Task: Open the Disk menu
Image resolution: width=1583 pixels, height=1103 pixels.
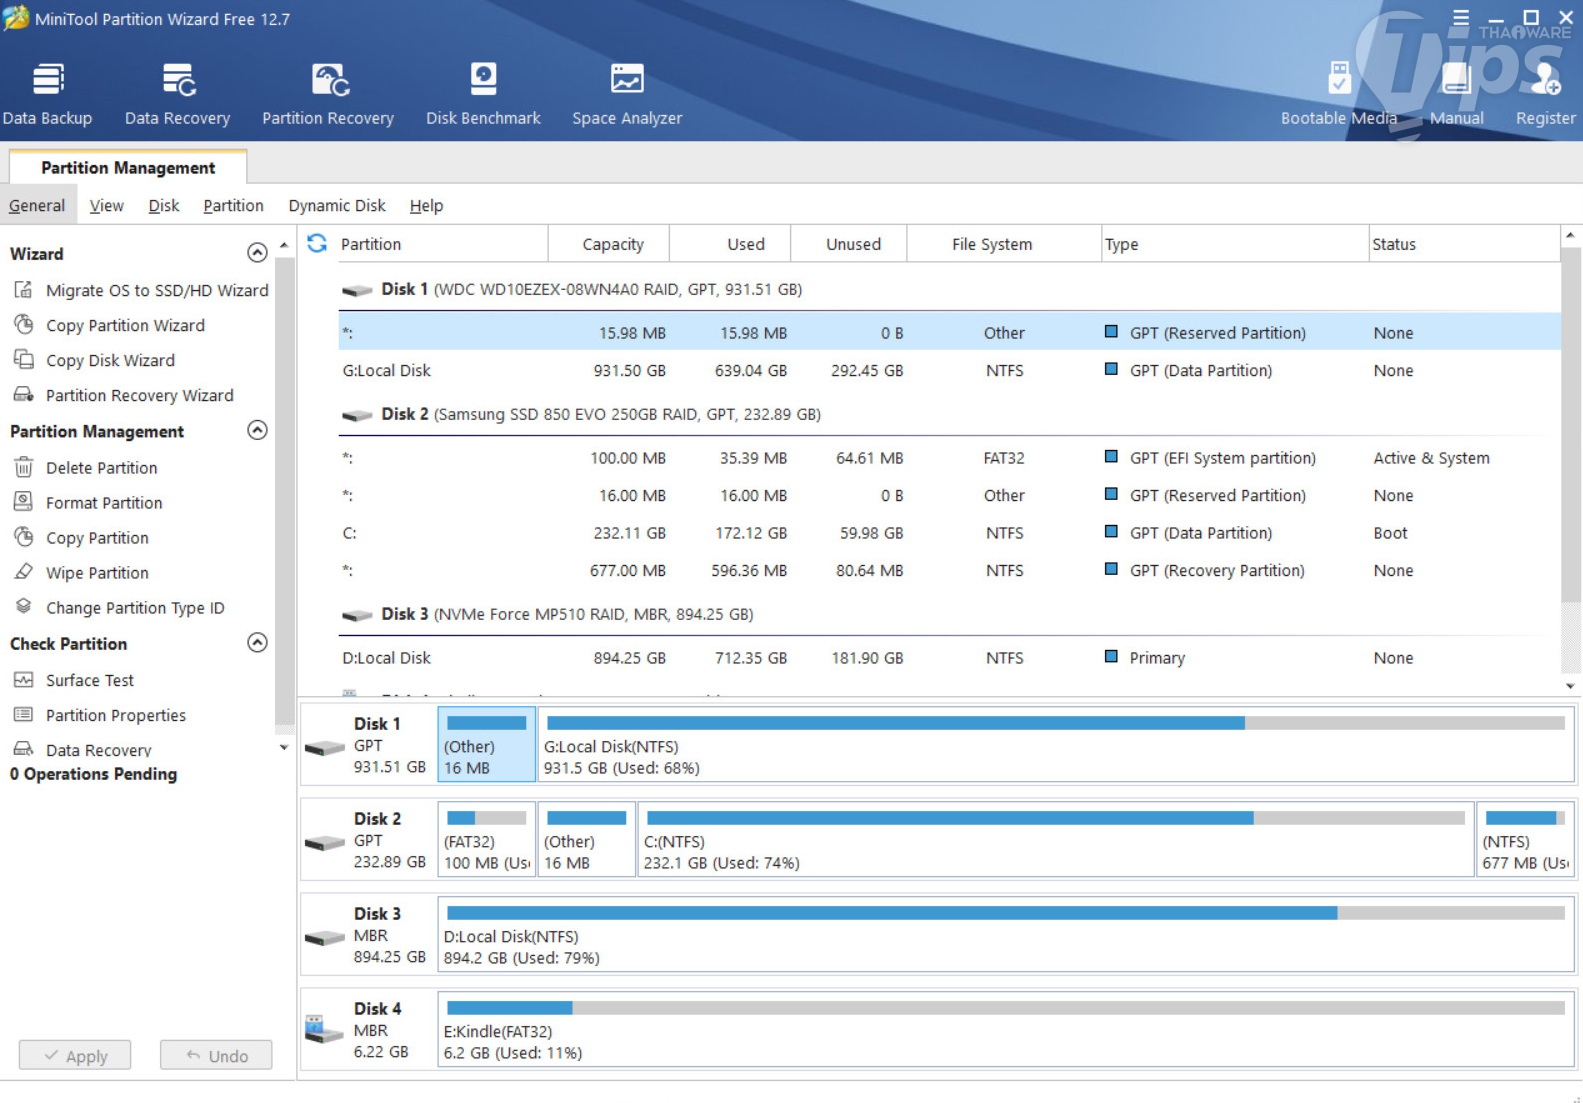Action: [x=163, y=206]
